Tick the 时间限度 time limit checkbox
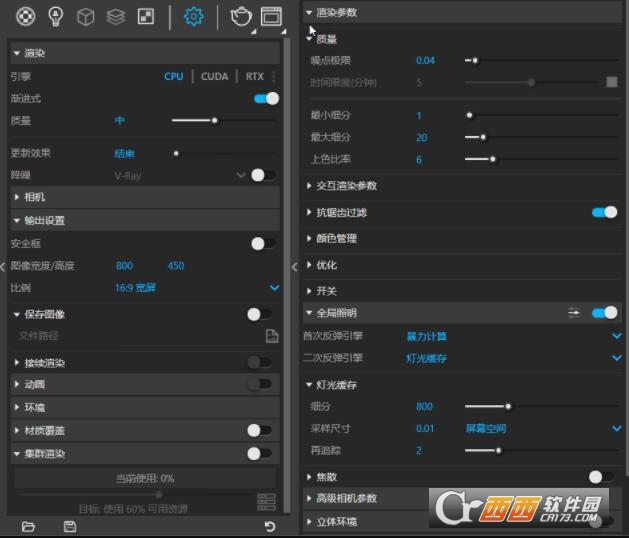 click(x=612, y=82)
